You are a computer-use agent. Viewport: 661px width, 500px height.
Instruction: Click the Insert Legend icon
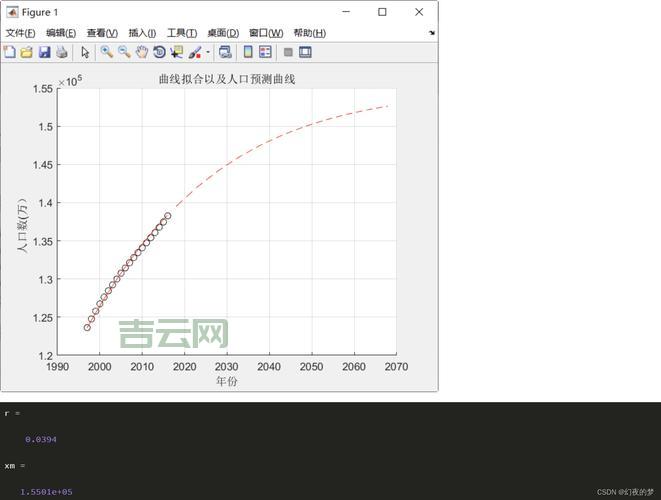265,52
